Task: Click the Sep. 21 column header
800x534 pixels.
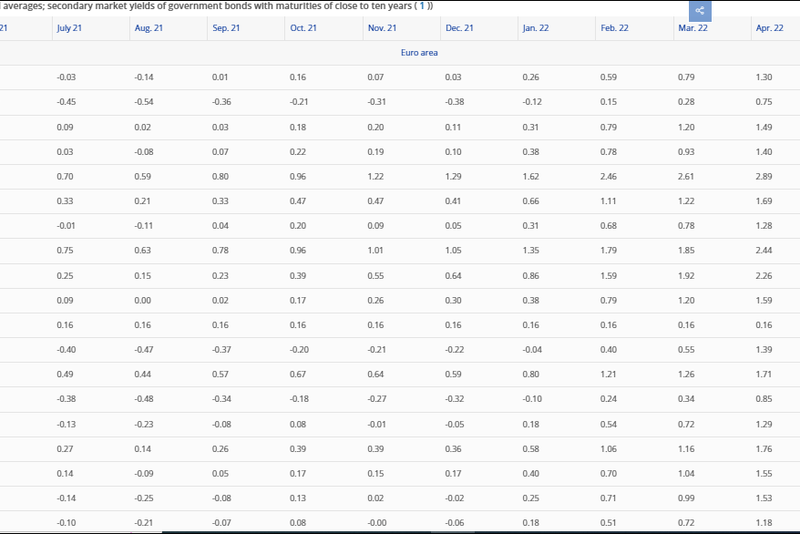Action: coord(225,28)
